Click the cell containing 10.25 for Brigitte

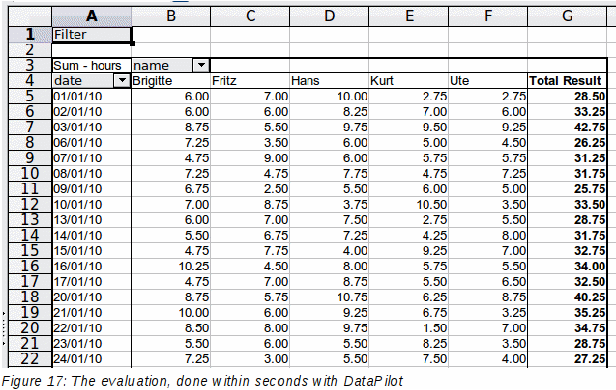point(171,266)
